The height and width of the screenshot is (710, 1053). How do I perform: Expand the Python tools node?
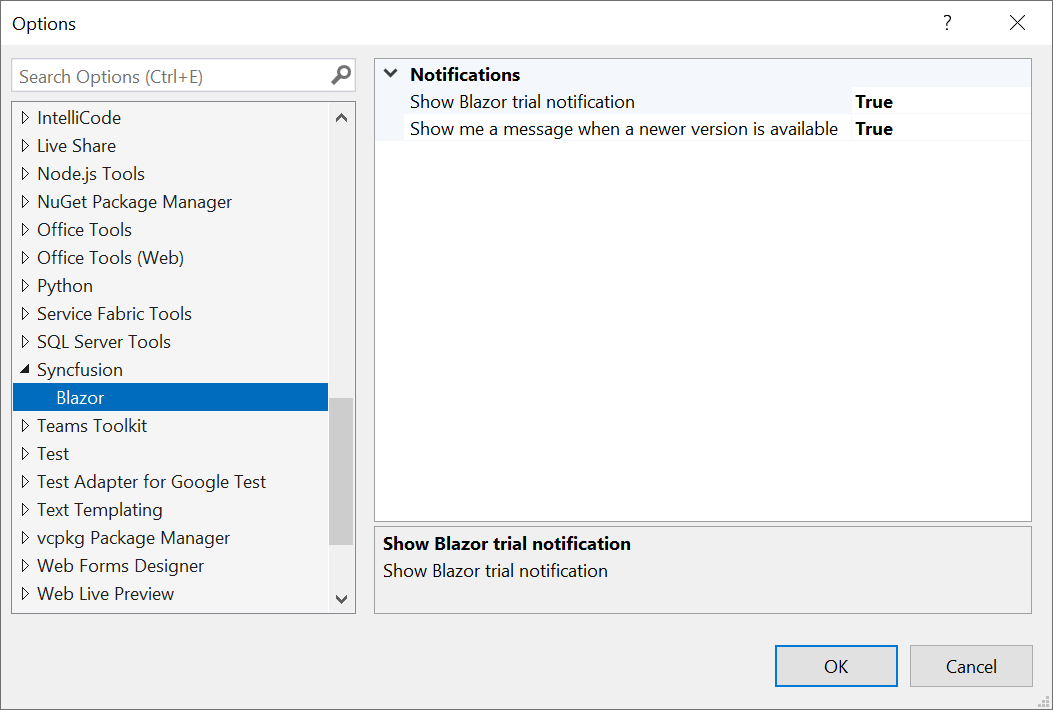[25, 285]
